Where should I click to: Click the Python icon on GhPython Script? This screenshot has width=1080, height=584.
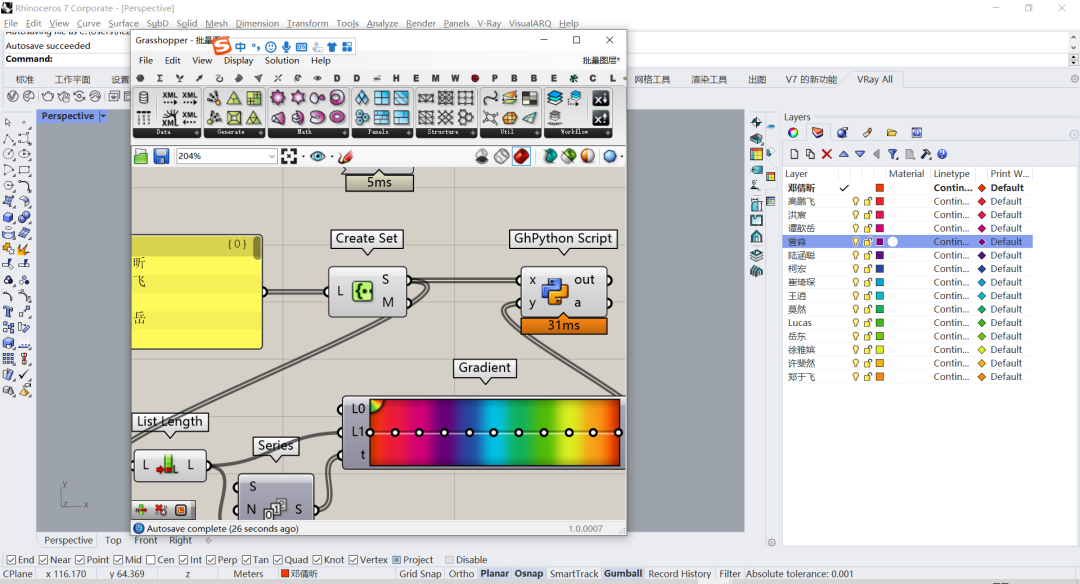555,291
